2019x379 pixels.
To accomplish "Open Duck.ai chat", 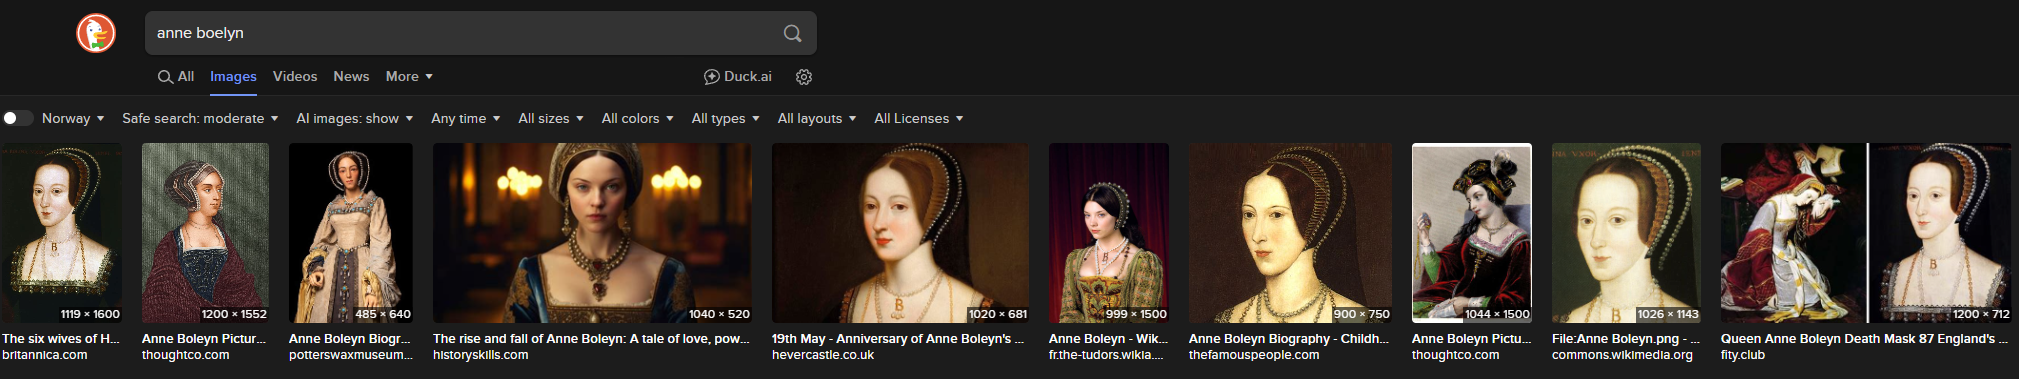I will 738,77.
